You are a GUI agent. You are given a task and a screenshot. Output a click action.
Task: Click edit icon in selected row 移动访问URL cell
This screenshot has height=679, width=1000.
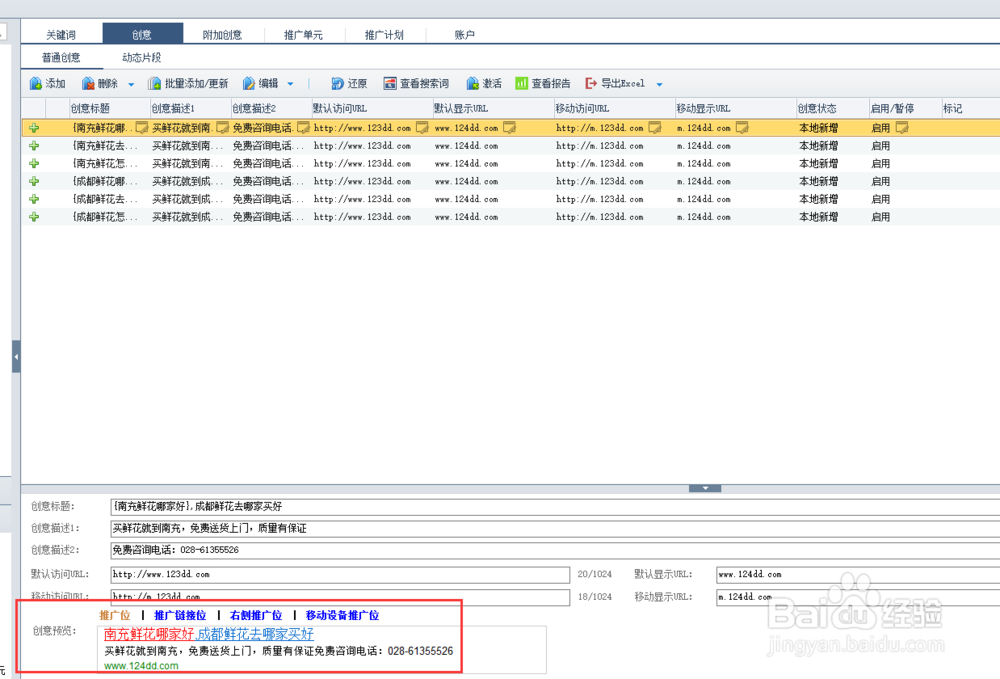655,128
